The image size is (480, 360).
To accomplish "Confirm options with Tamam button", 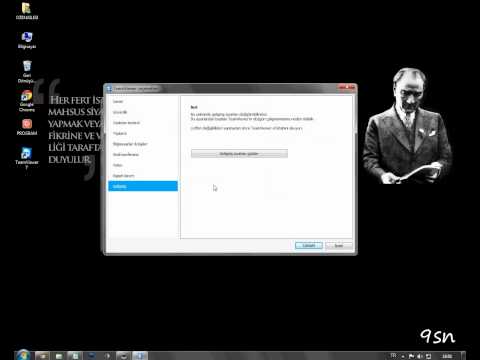I will (x=309, y=246).
